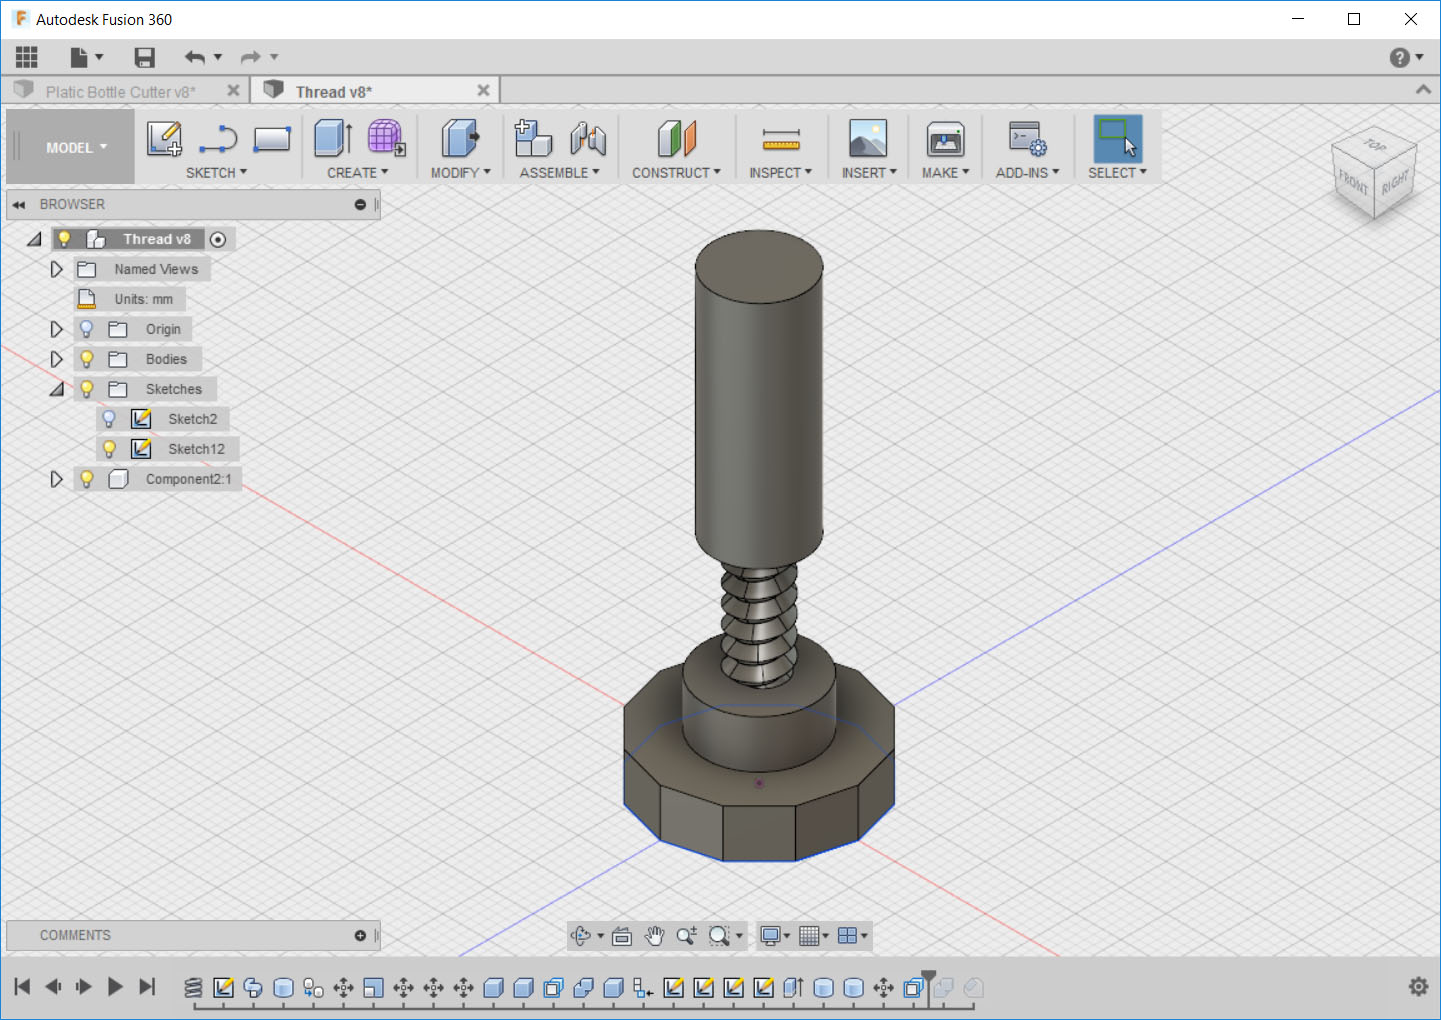
Task: Open timeline settings gear icon
Action: click(1418, 987)
